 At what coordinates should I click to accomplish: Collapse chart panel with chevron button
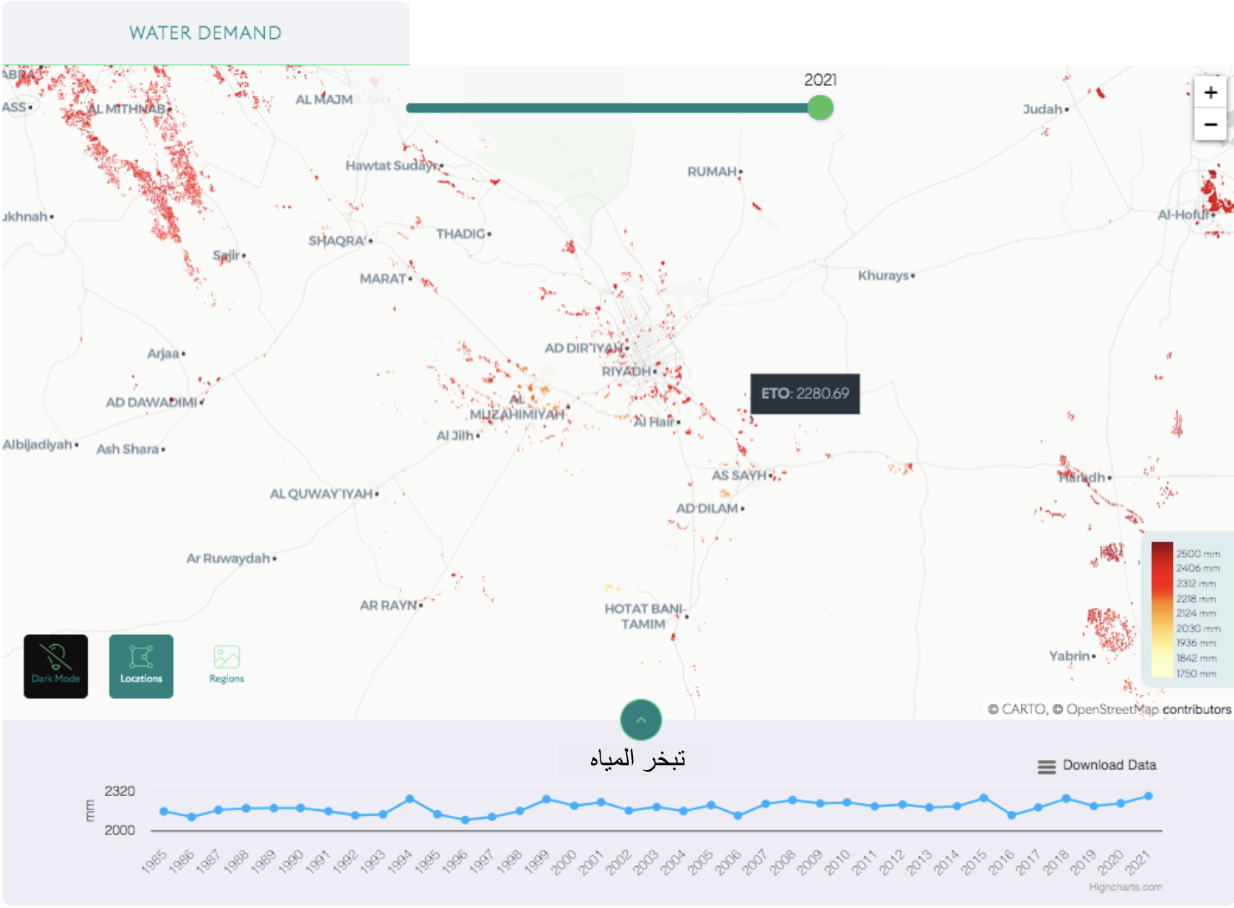[641, 719]
